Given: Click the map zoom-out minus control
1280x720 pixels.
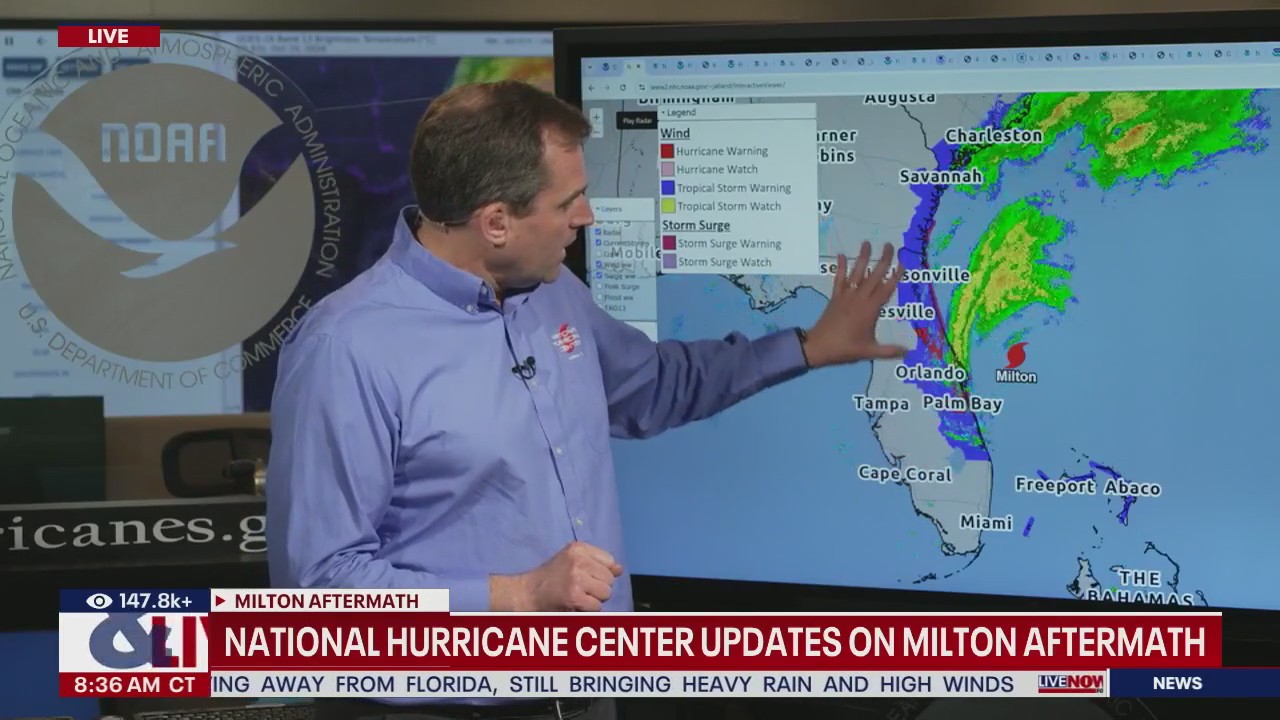Looking at the screenshot, I should 596,132.
